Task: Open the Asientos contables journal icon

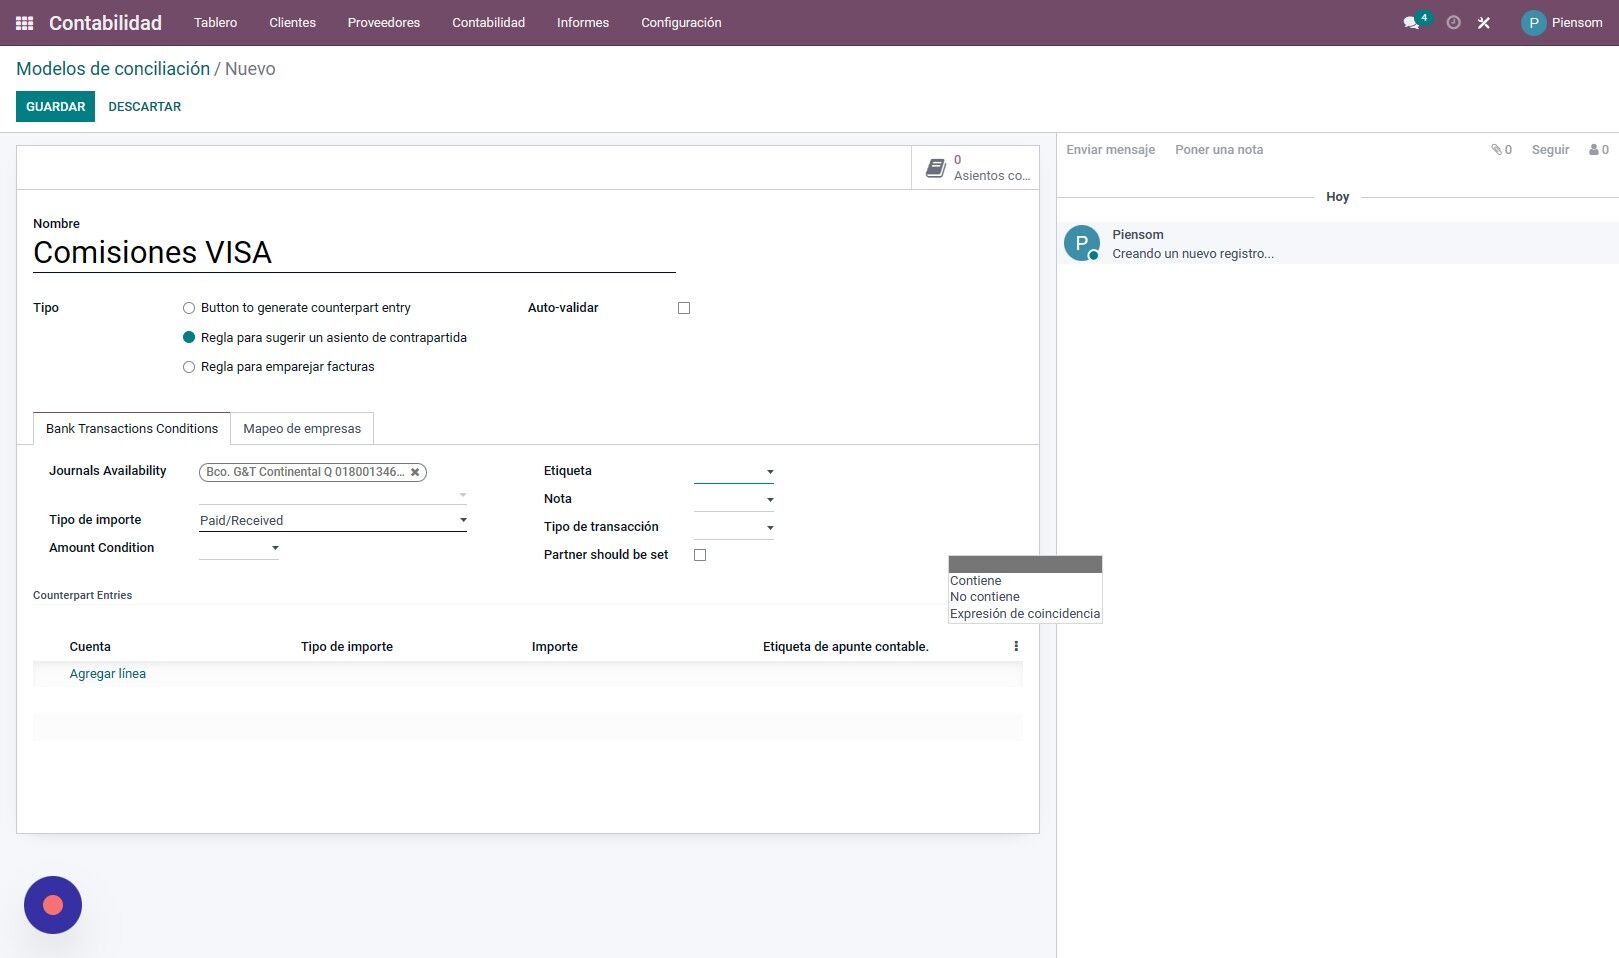Action: click(x=936, y=168)
